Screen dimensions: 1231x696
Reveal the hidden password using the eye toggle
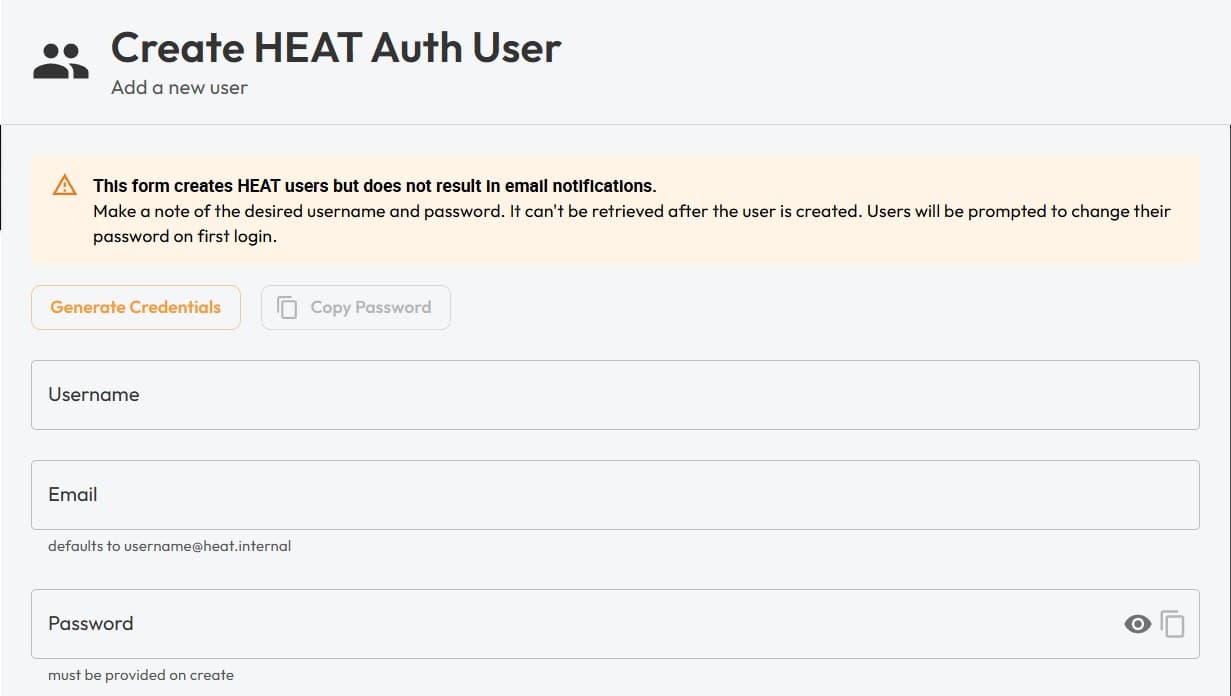[1137, 622]
